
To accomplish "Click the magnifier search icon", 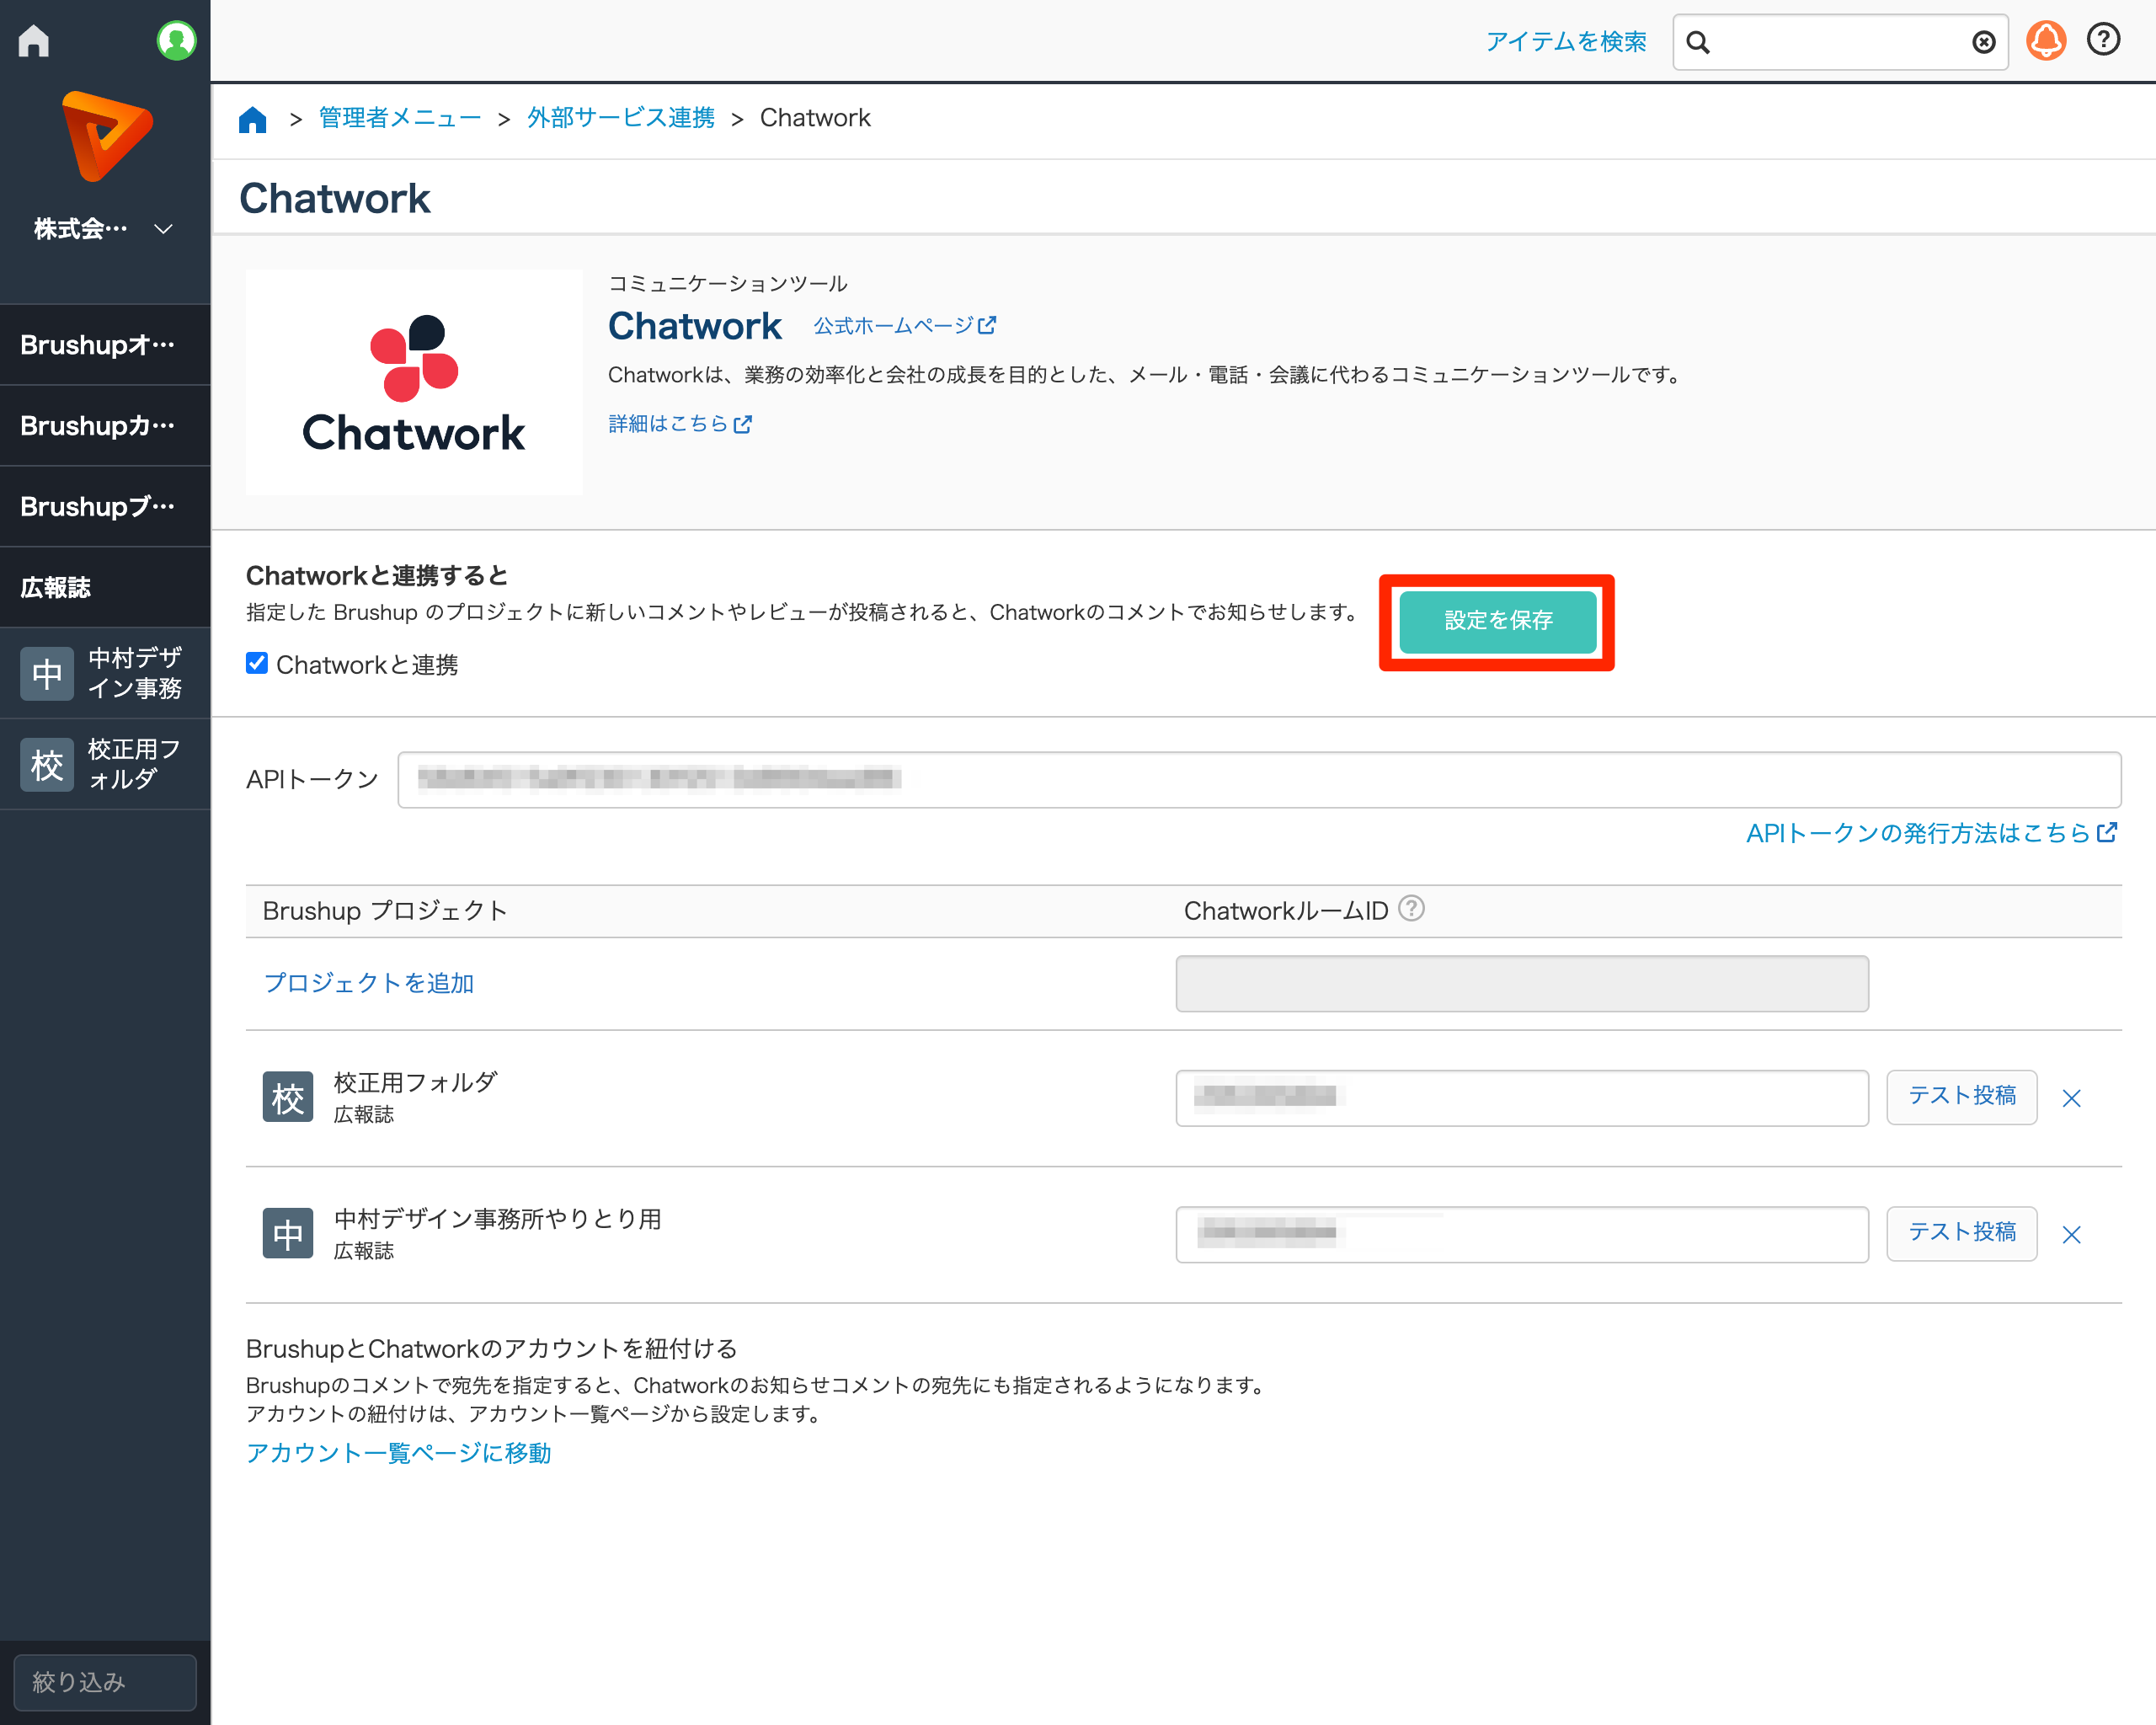I will (x=1698, y=42).
